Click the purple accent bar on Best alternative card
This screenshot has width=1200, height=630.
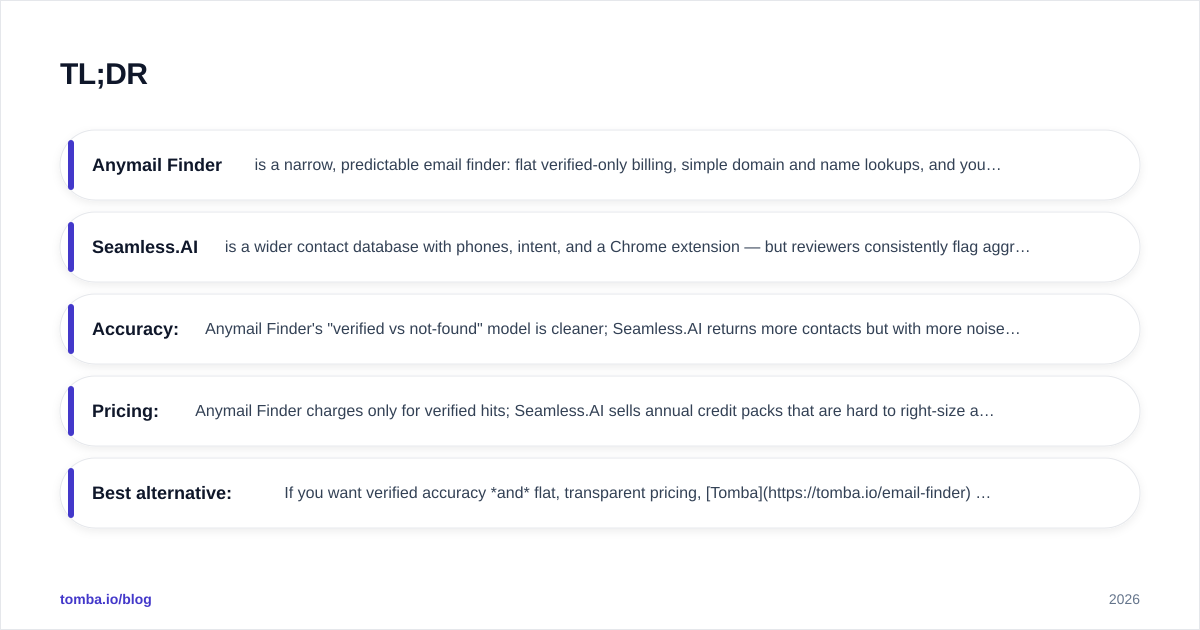click(x=71, y=493)
